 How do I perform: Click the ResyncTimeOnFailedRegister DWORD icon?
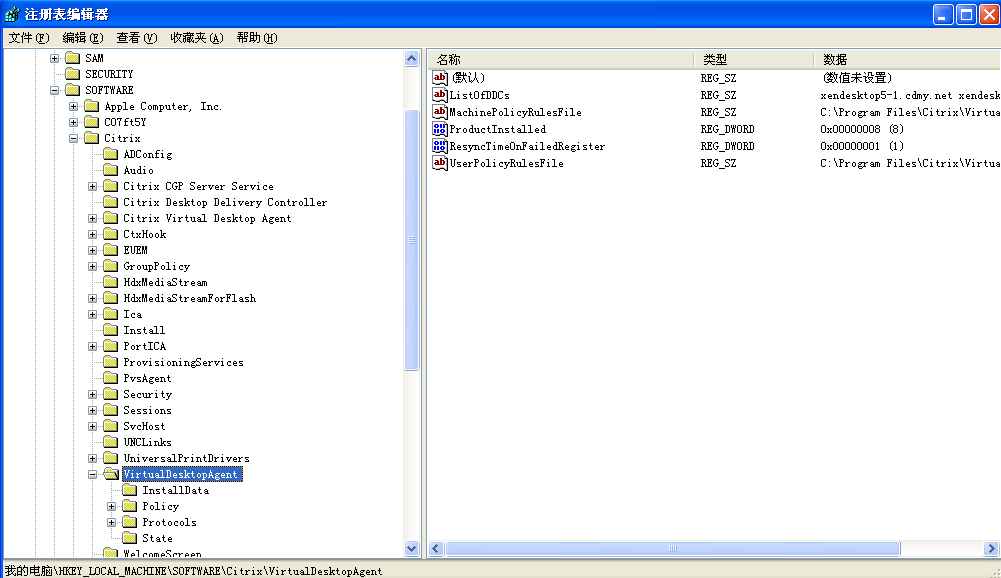click(x=439, y=146)
